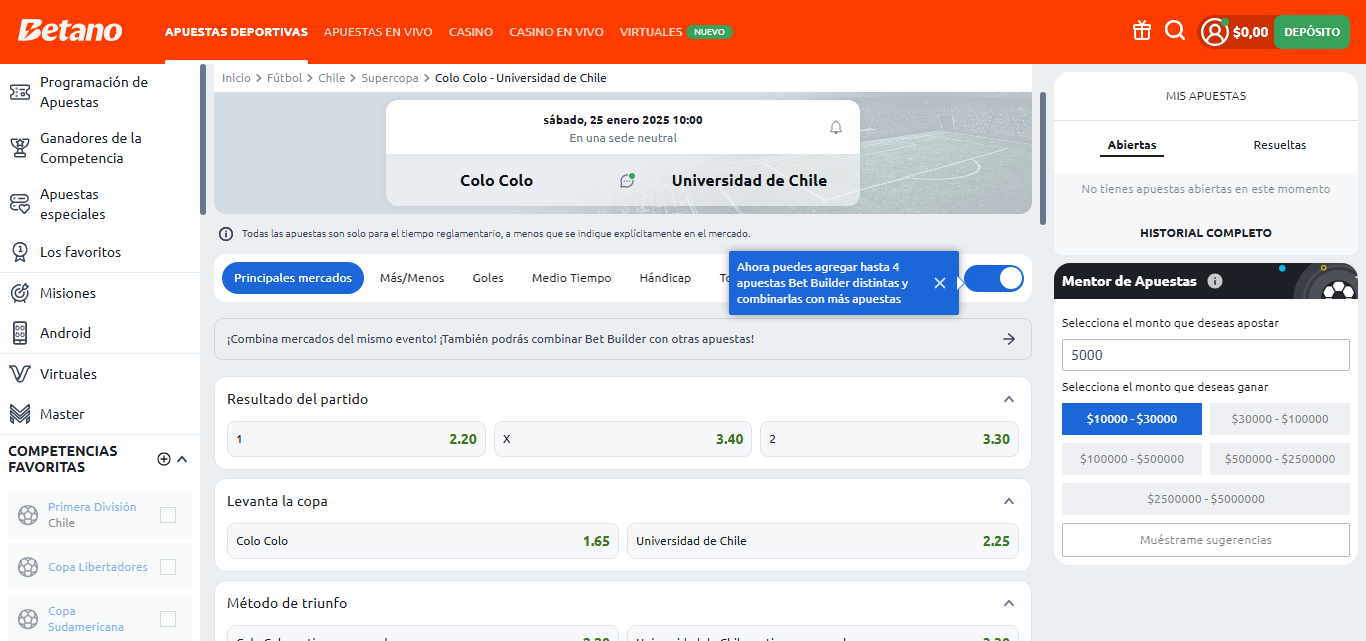Click the Android phone icon
Image resolution: width=1366 pixels, height=641 pixels.
19,333
